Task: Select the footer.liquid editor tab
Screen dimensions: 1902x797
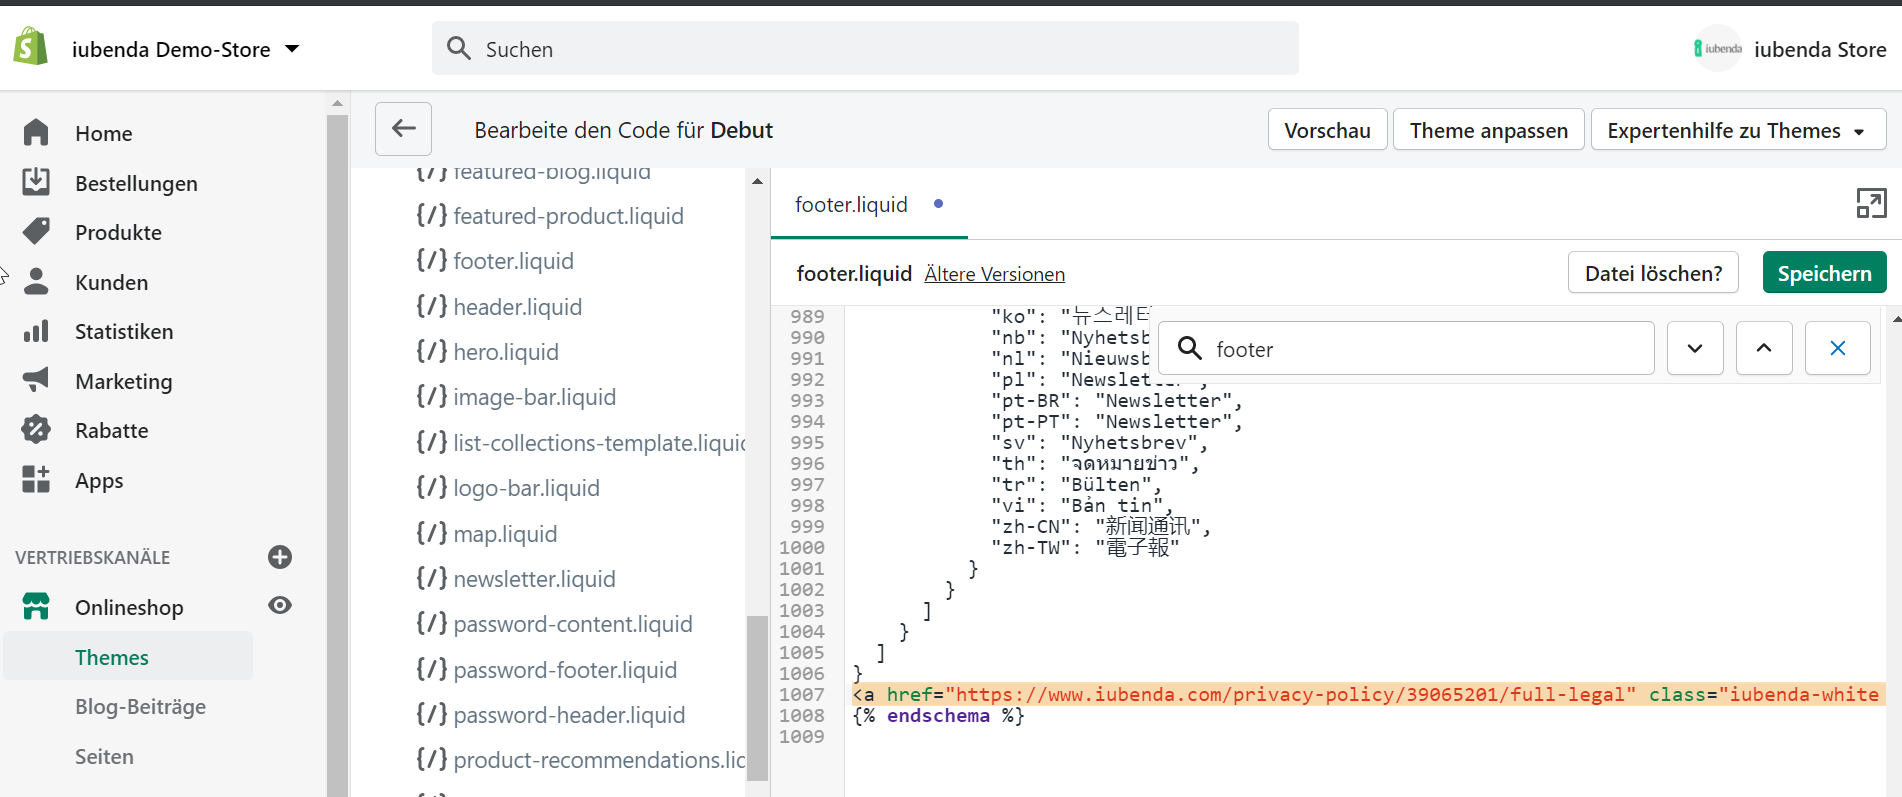Action: click(x=851, y=205)
